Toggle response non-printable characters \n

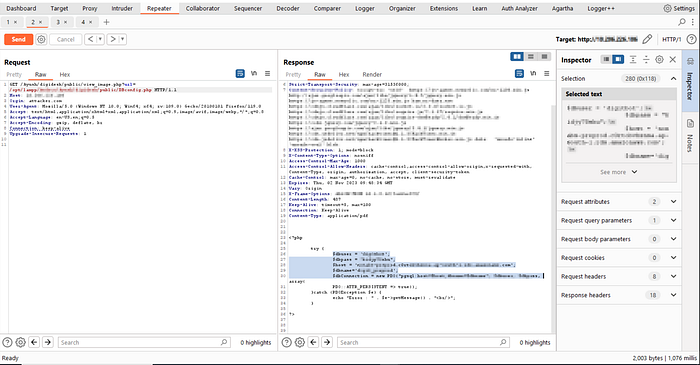[x=533, y=74]
